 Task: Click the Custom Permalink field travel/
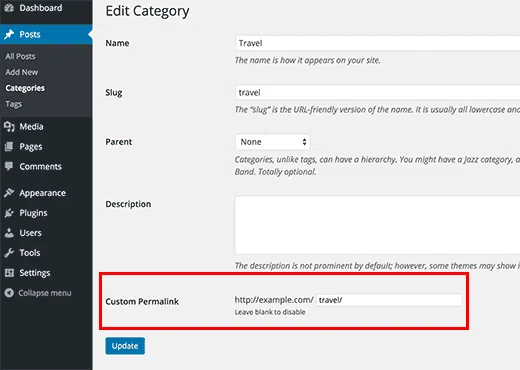[389, 300]
